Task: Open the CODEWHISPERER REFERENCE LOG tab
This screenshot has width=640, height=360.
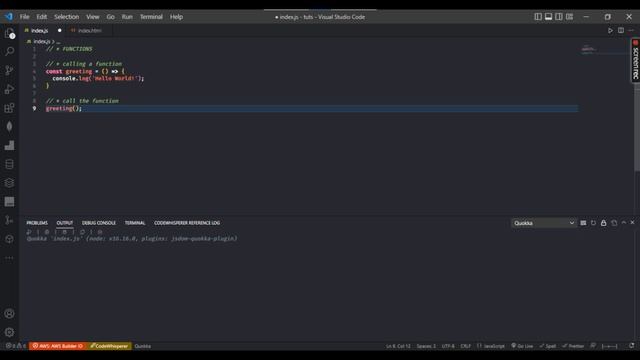Action: click(187, 223)
